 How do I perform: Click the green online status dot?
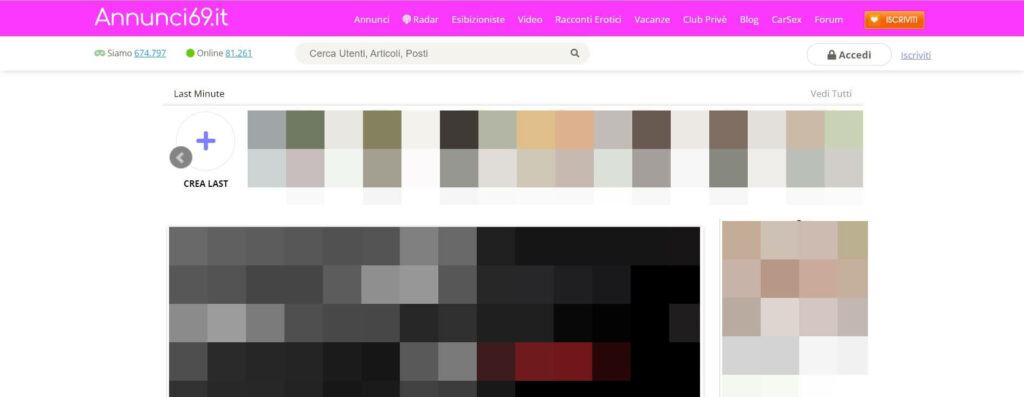[190, 54]
